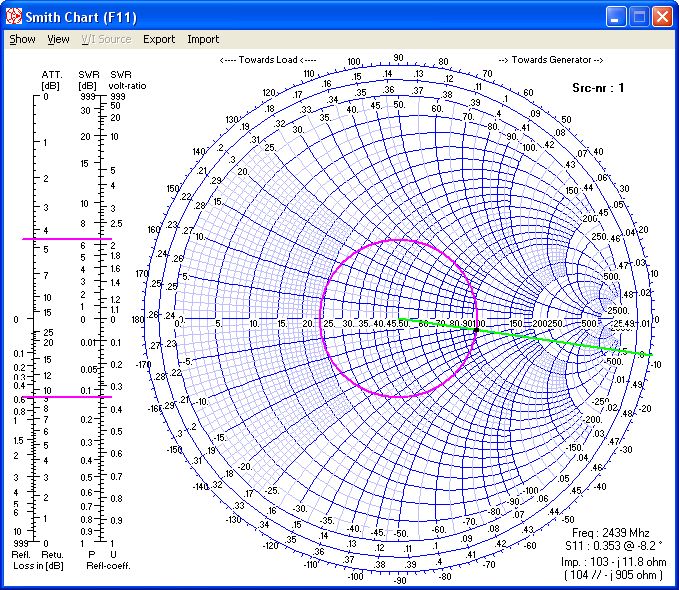Click the green impedance line on chart
This screenshot has width=679, height=590.
pyautogui.click(x=560, y=340)
